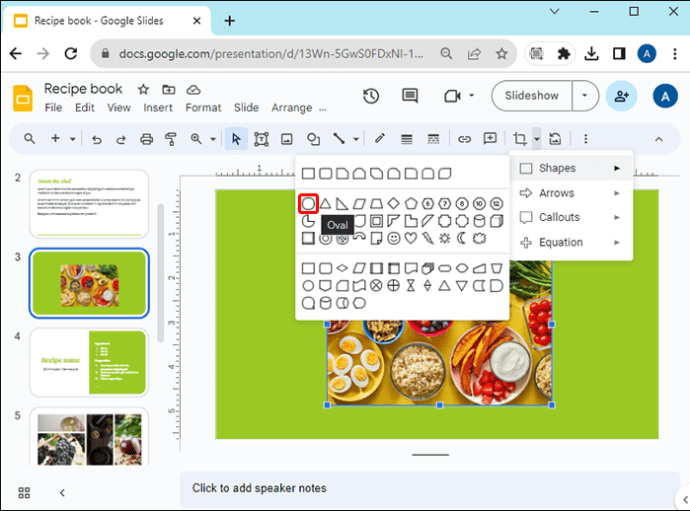Expand the Equation submenu
Screen dimensions: 690x511
click(x=572, y=242)
